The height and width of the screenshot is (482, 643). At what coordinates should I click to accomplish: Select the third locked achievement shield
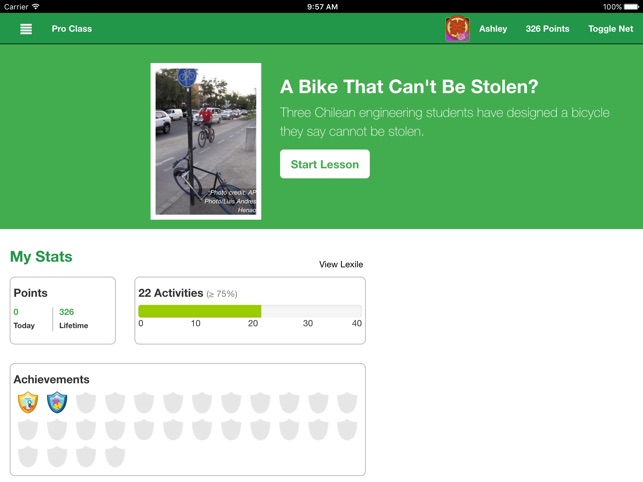click(x=144, y=402)
